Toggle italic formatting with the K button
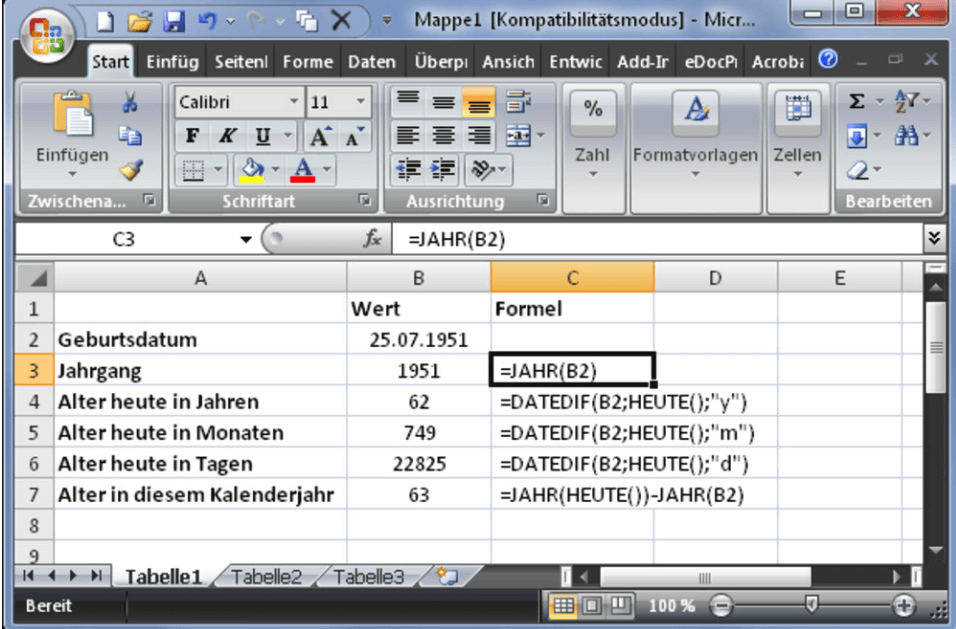The image size is (956, 629). click(x=228, y=135)
